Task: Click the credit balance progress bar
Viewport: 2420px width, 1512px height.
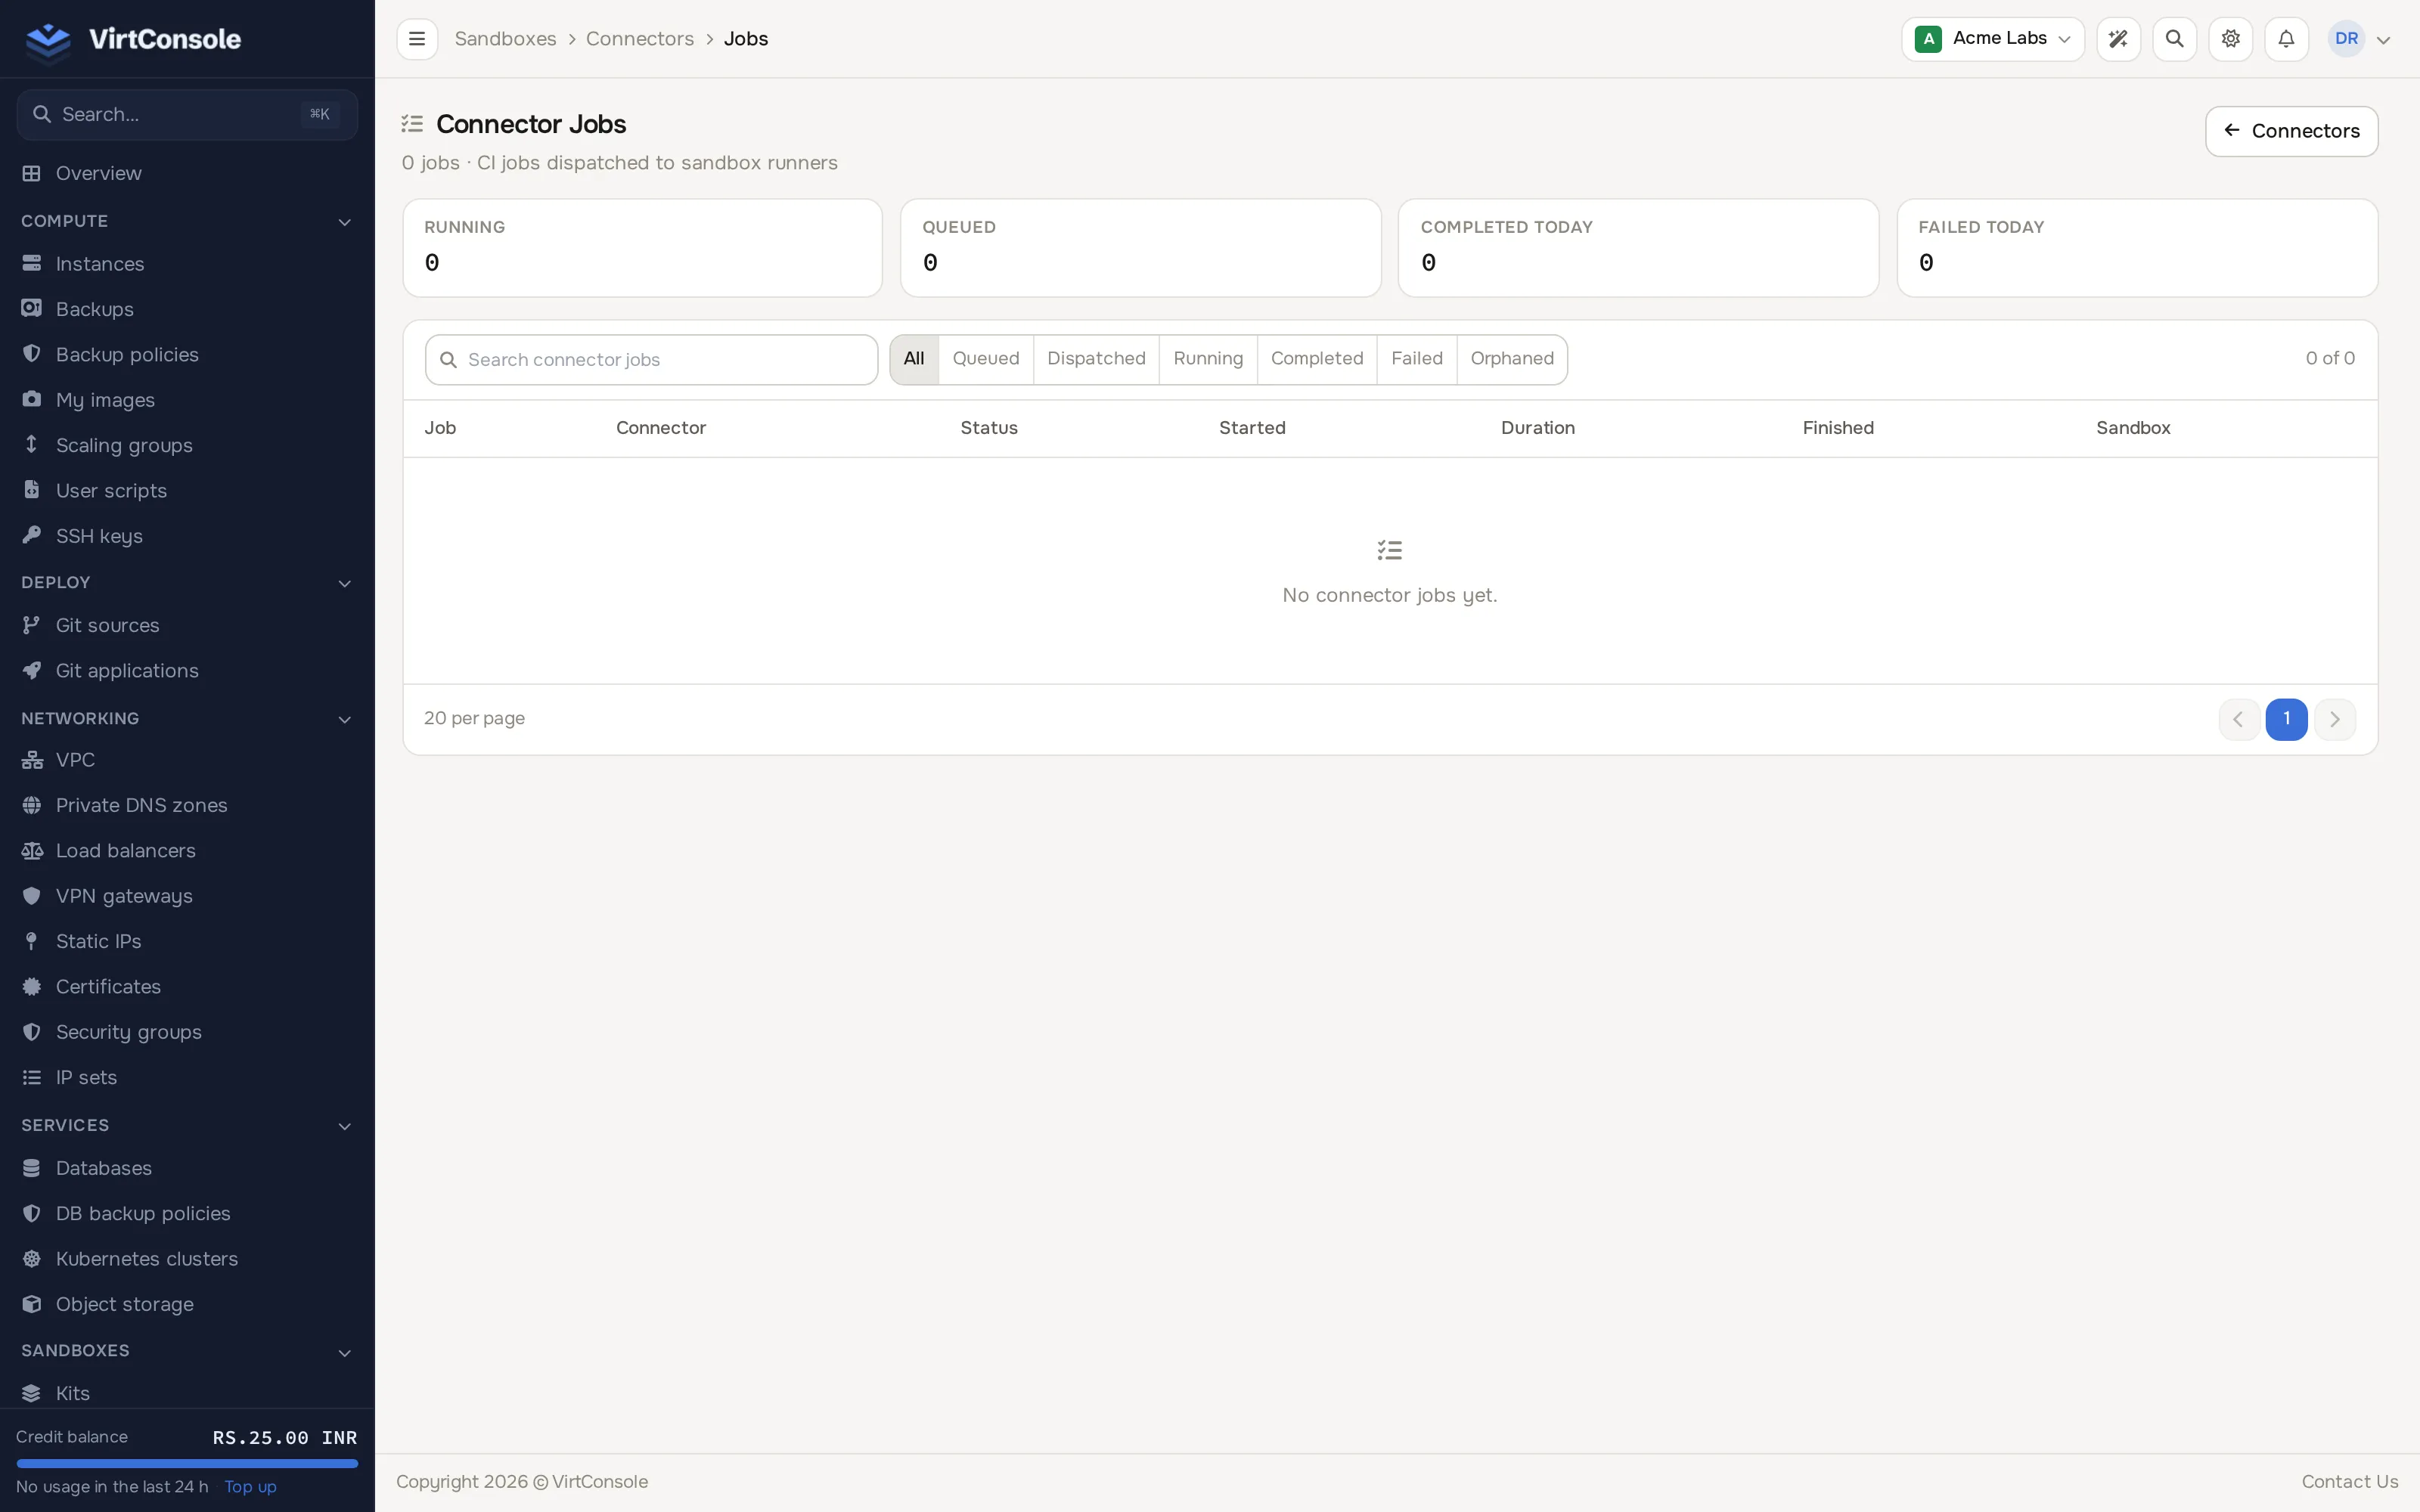Action: 187,1463
